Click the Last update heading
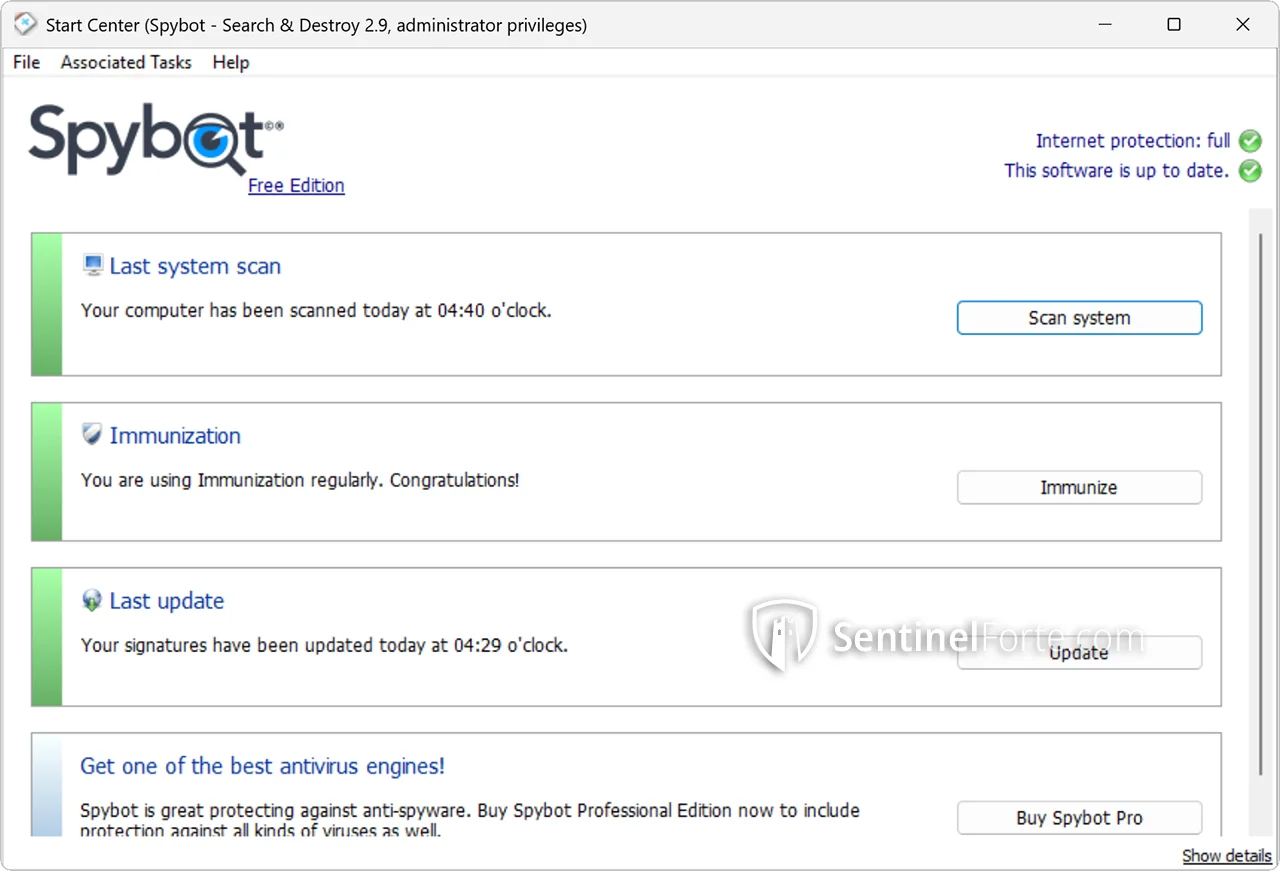 point(167,601)
